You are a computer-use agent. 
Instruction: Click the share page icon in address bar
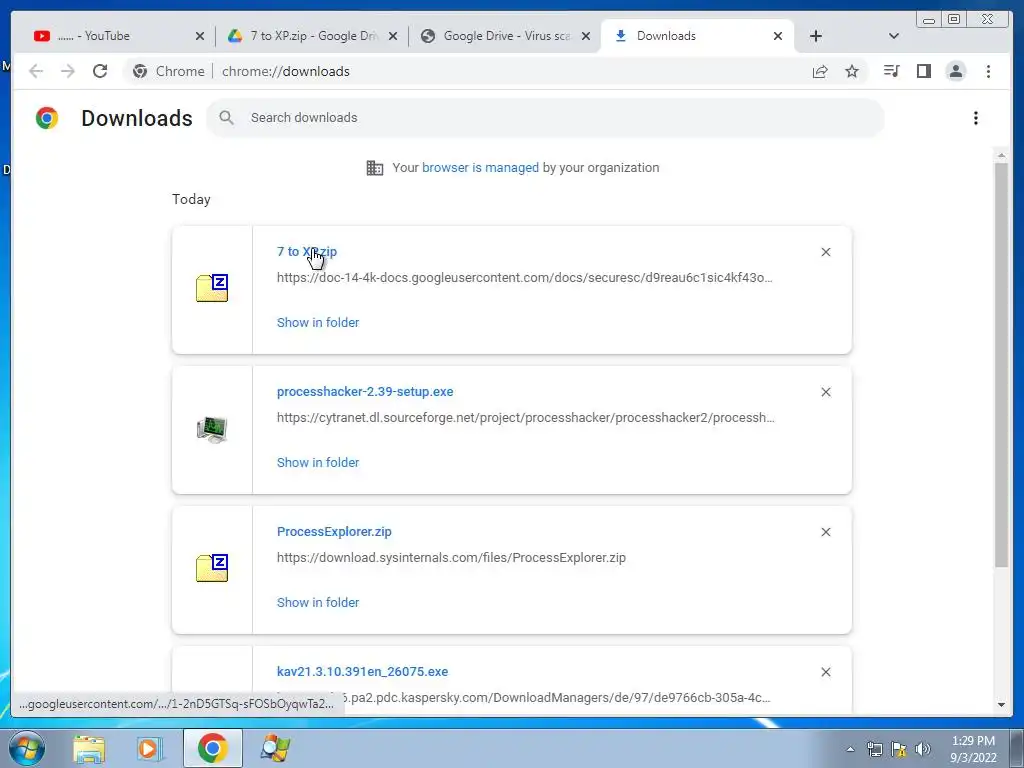pyautogui.click(x=820, y=71)
